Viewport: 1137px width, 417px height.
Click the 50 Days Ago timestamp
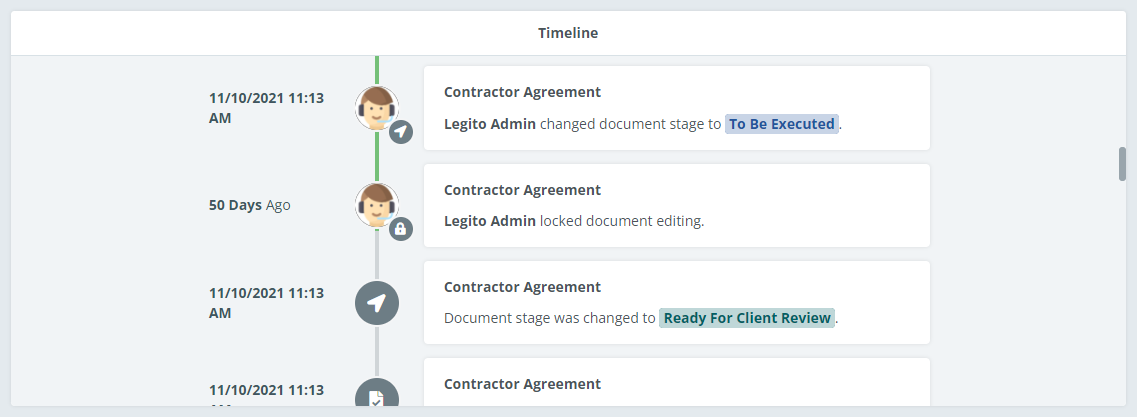[249, 205]
